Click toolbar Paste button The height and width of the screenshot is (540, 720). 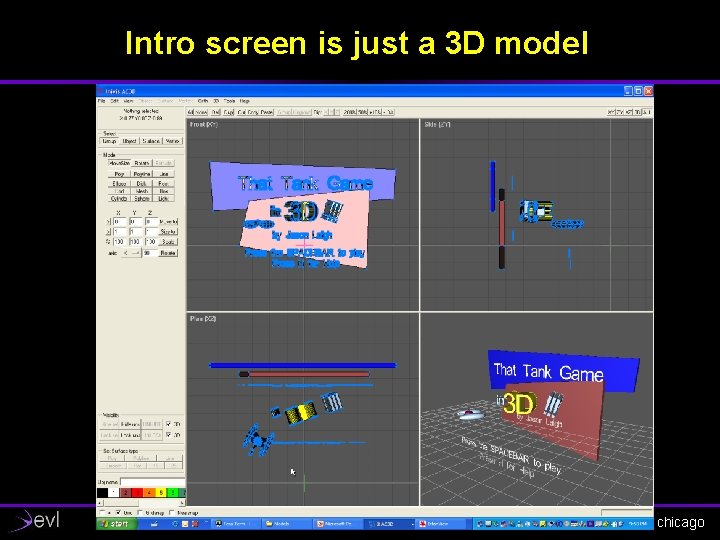[267, 112]
